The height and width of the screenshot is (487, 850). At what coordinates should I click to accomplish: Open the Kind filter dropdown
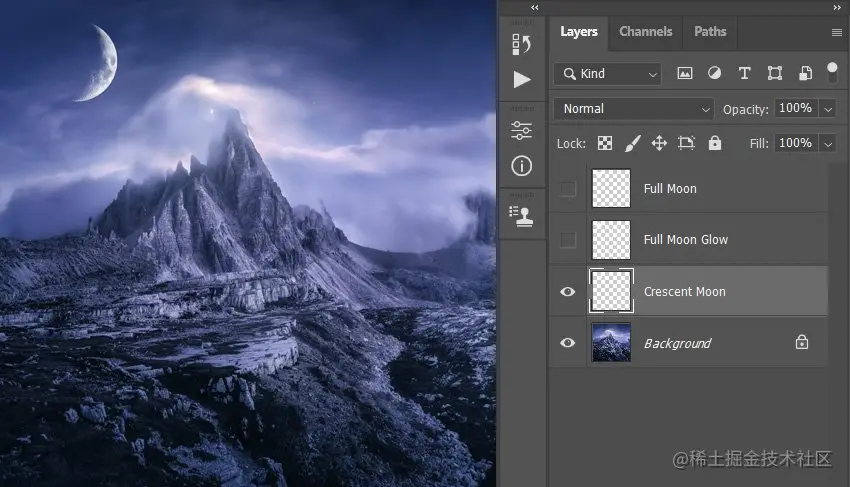point(607,74)
